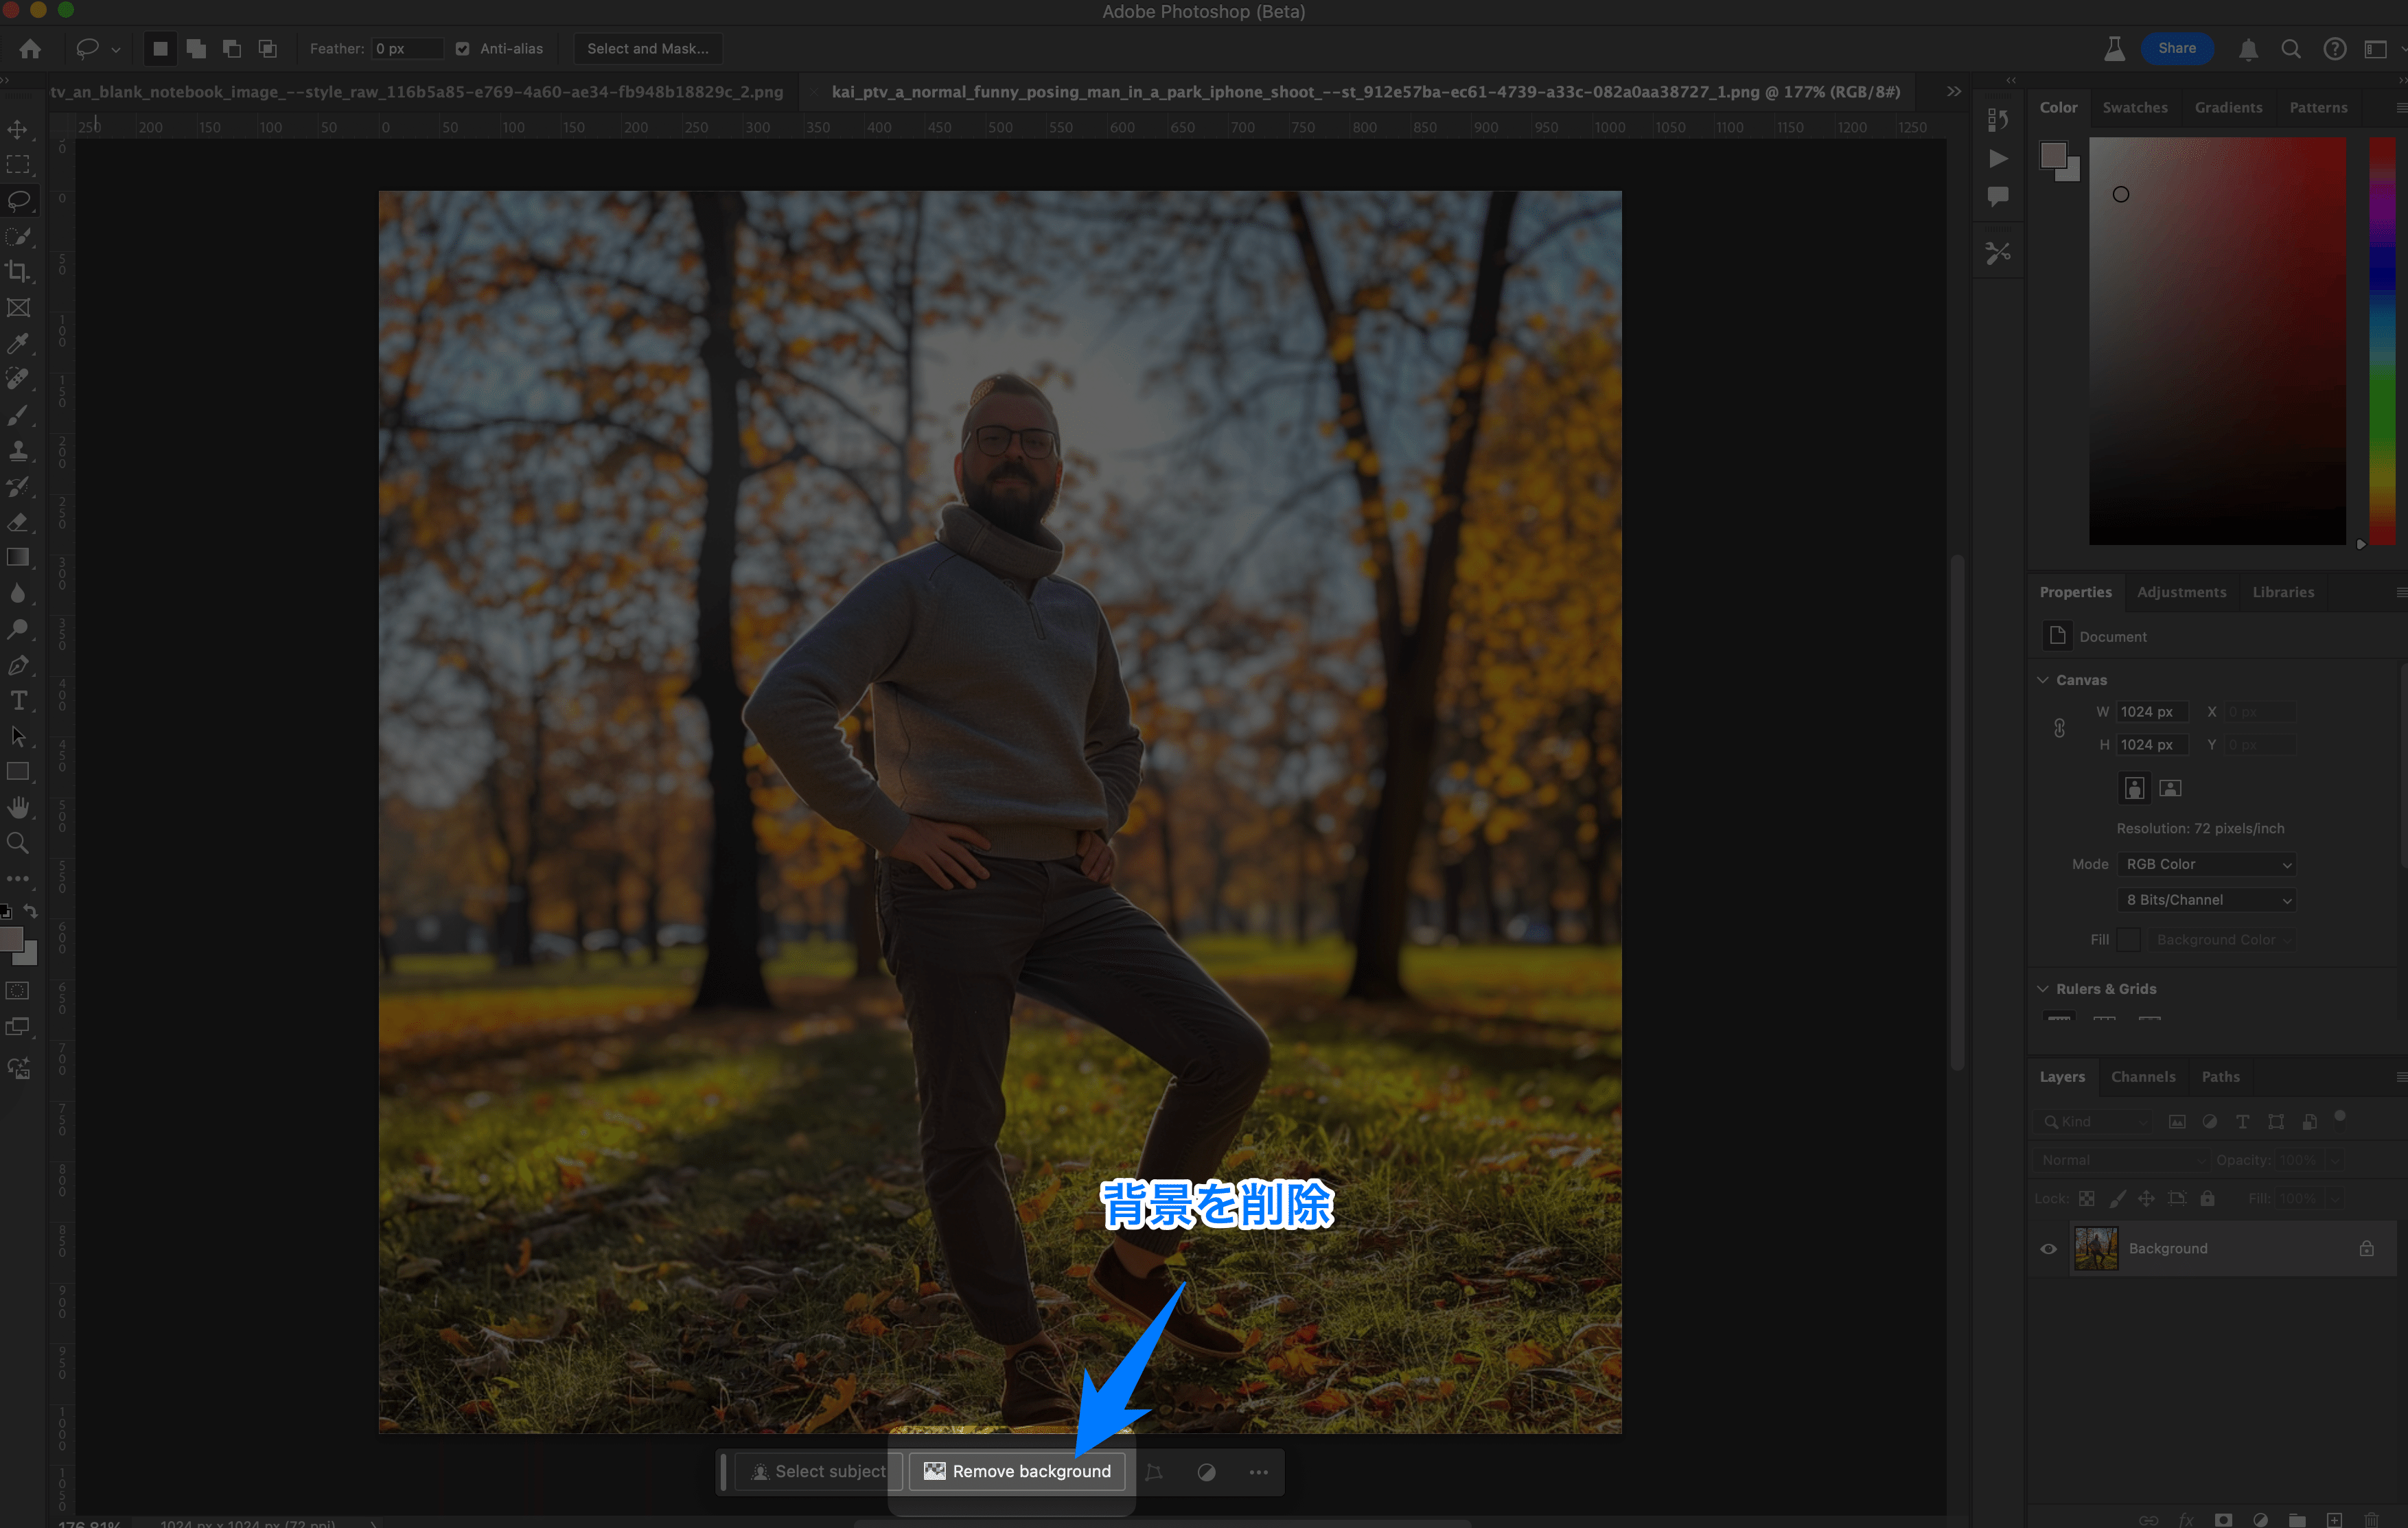The height and width of the screenshot is (1528, 2408).
Task: Toggle the Anti-alias checkbox
Action: [x=463, y=49]
